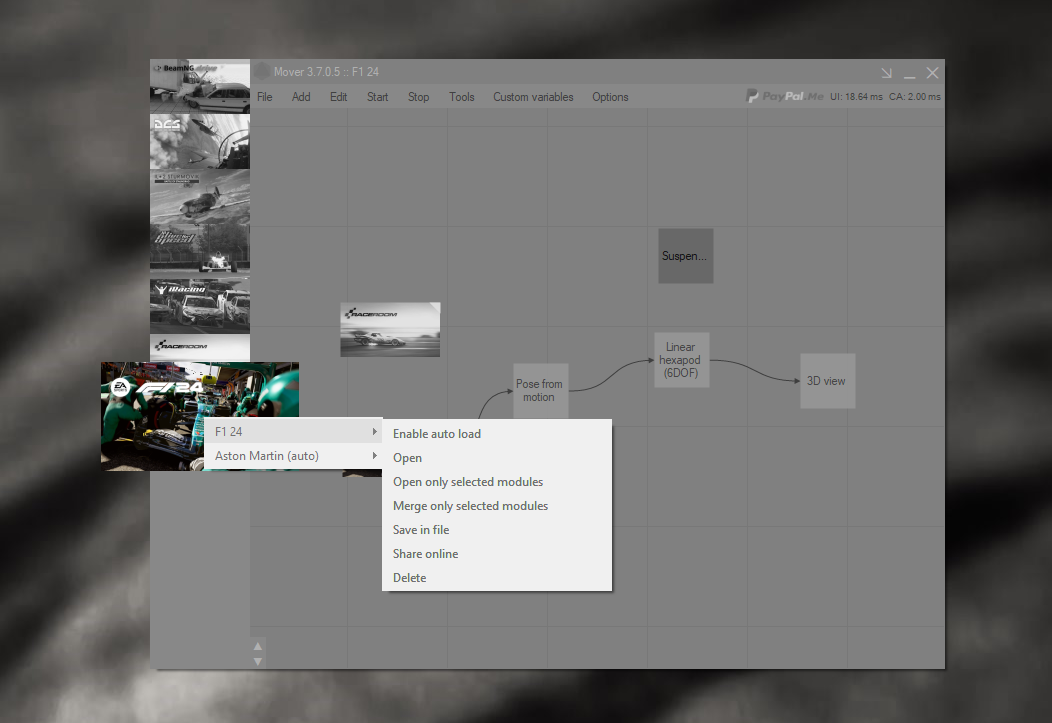This screenshot has width=1052, height=723.
Task: Click the Start menu item
Action: (377, 97)
